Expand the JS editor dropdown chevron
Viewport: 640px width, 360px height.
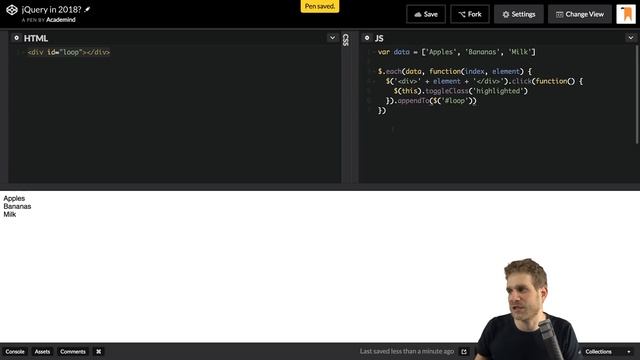tap(631, 38)
